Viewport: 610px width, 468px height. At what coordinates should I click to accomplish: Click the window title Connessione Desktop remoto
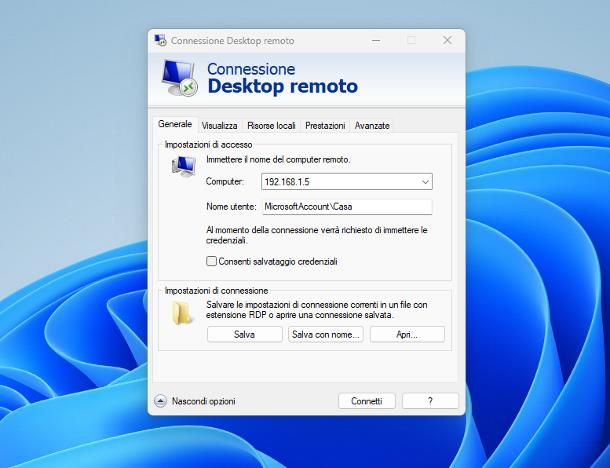tap(233, 41)
